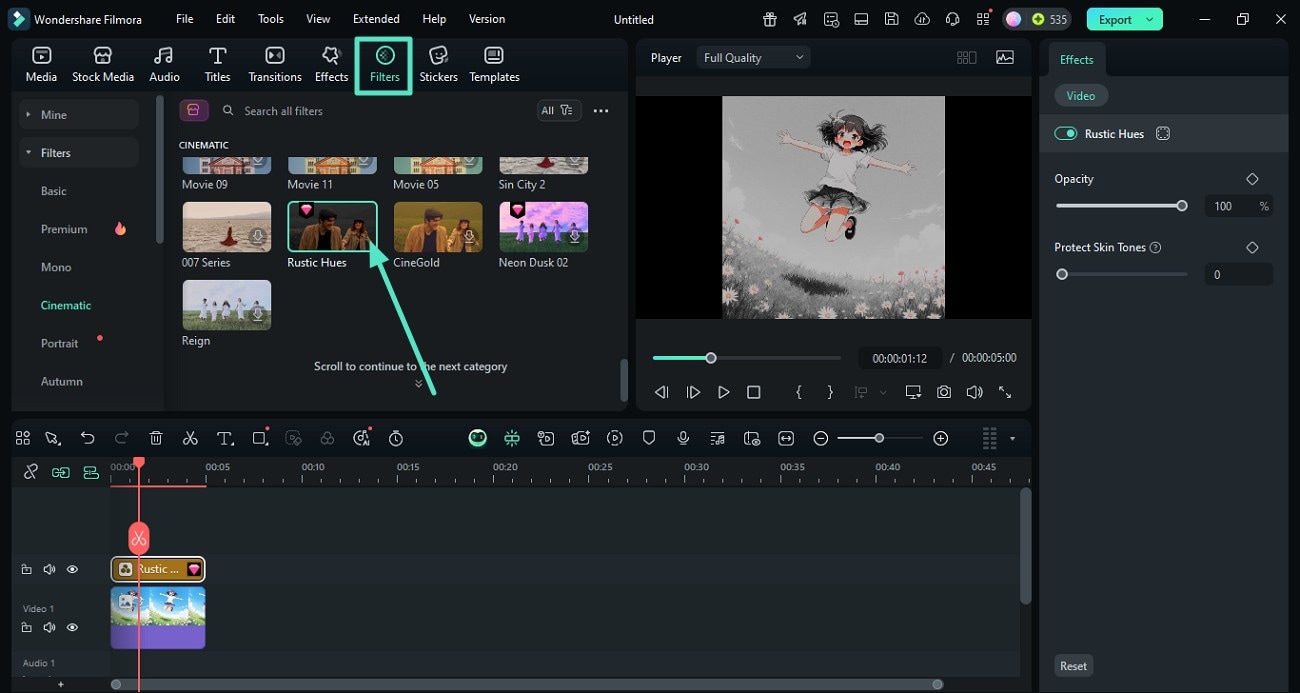Image resolution: width=1300 pixels, height=693 pixels.
Task: Select the Reign filter thumbnail
Action: [227, 305]
